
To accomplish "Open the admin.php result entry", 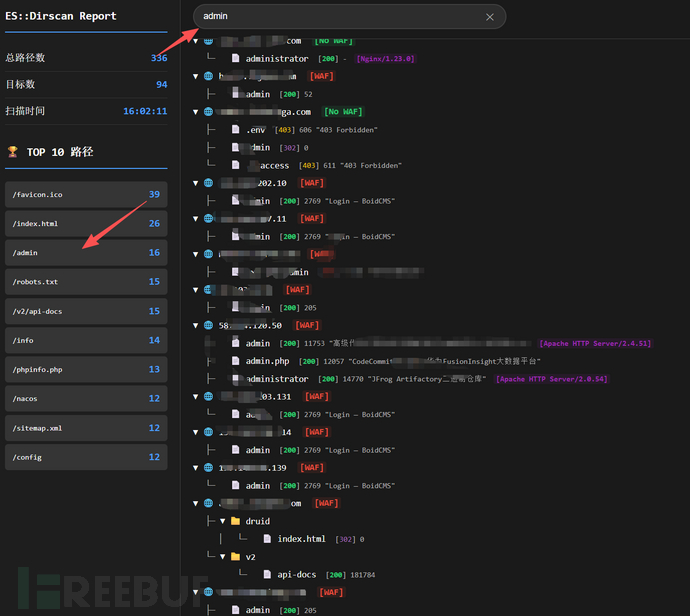I will [268, 361].
